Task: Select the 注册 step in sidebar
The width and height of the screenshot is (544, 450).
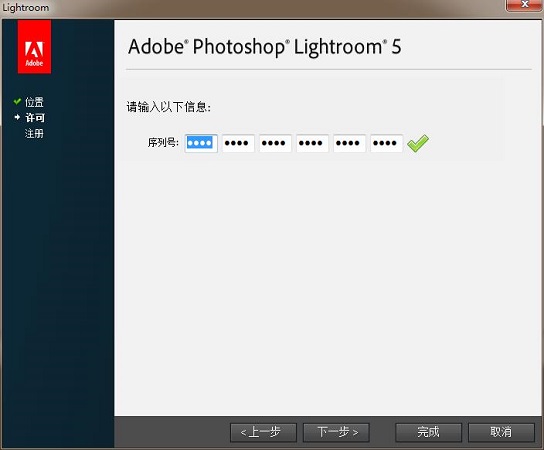Action: click(x=34, y=133)
